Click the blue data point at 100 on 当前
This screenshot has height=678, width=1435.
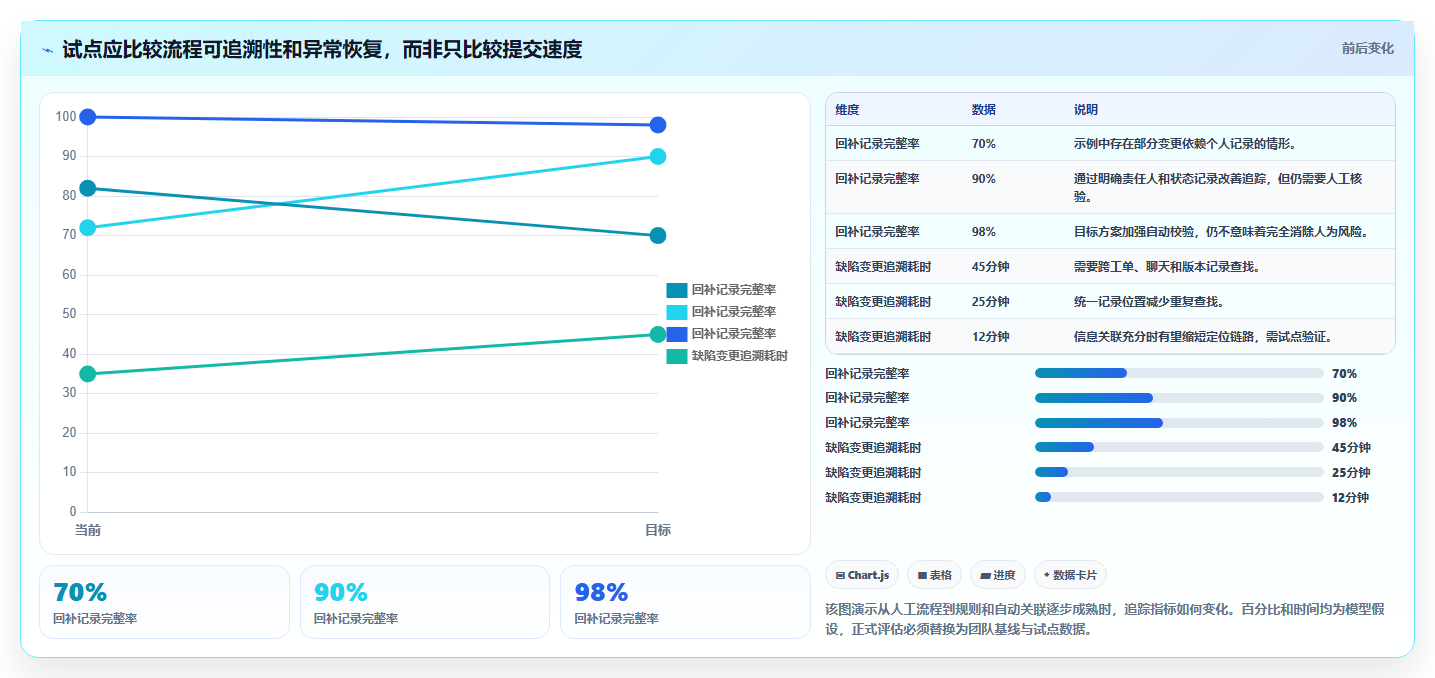[88, 117]
